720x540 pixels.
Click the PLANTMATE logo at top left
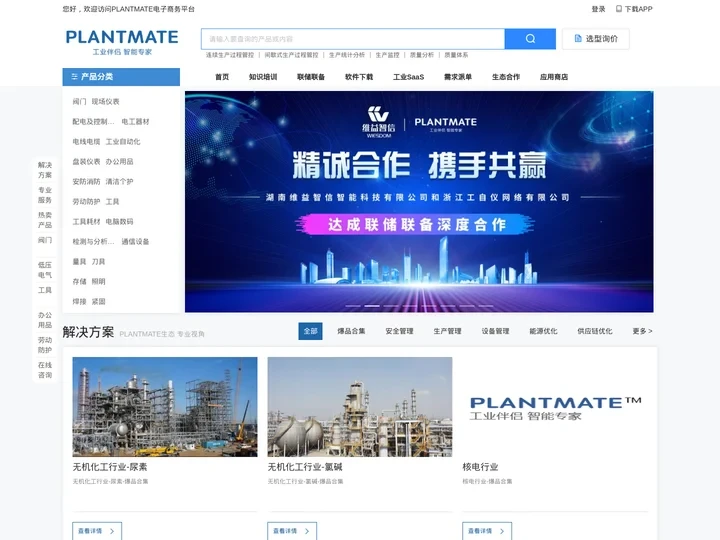pos(122,42)
